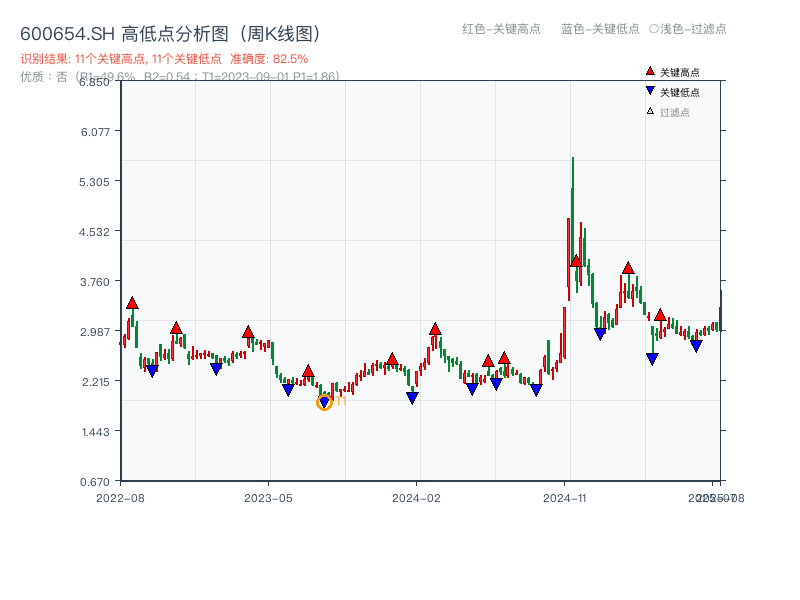This screenshot has width=800, height=600.
Task: Click the 关键低点 legend label
Action: (x=680, y=92)
